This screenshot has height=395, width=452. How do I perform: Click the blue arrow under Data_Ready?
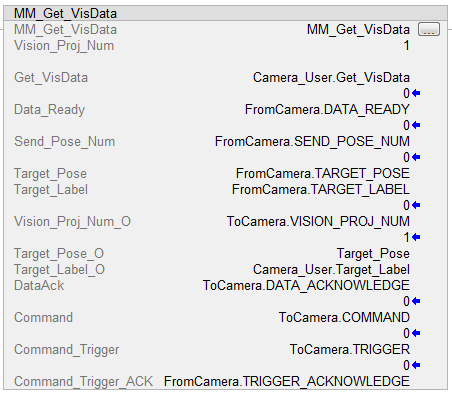(x=416, y=125)
